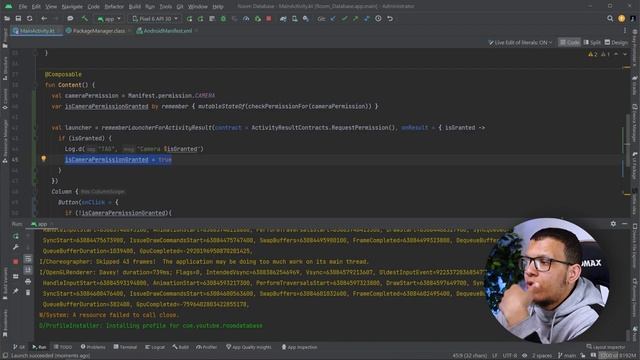Switch to the AndroidManifest.xml tab
The image size is (640, 360).
167,31
